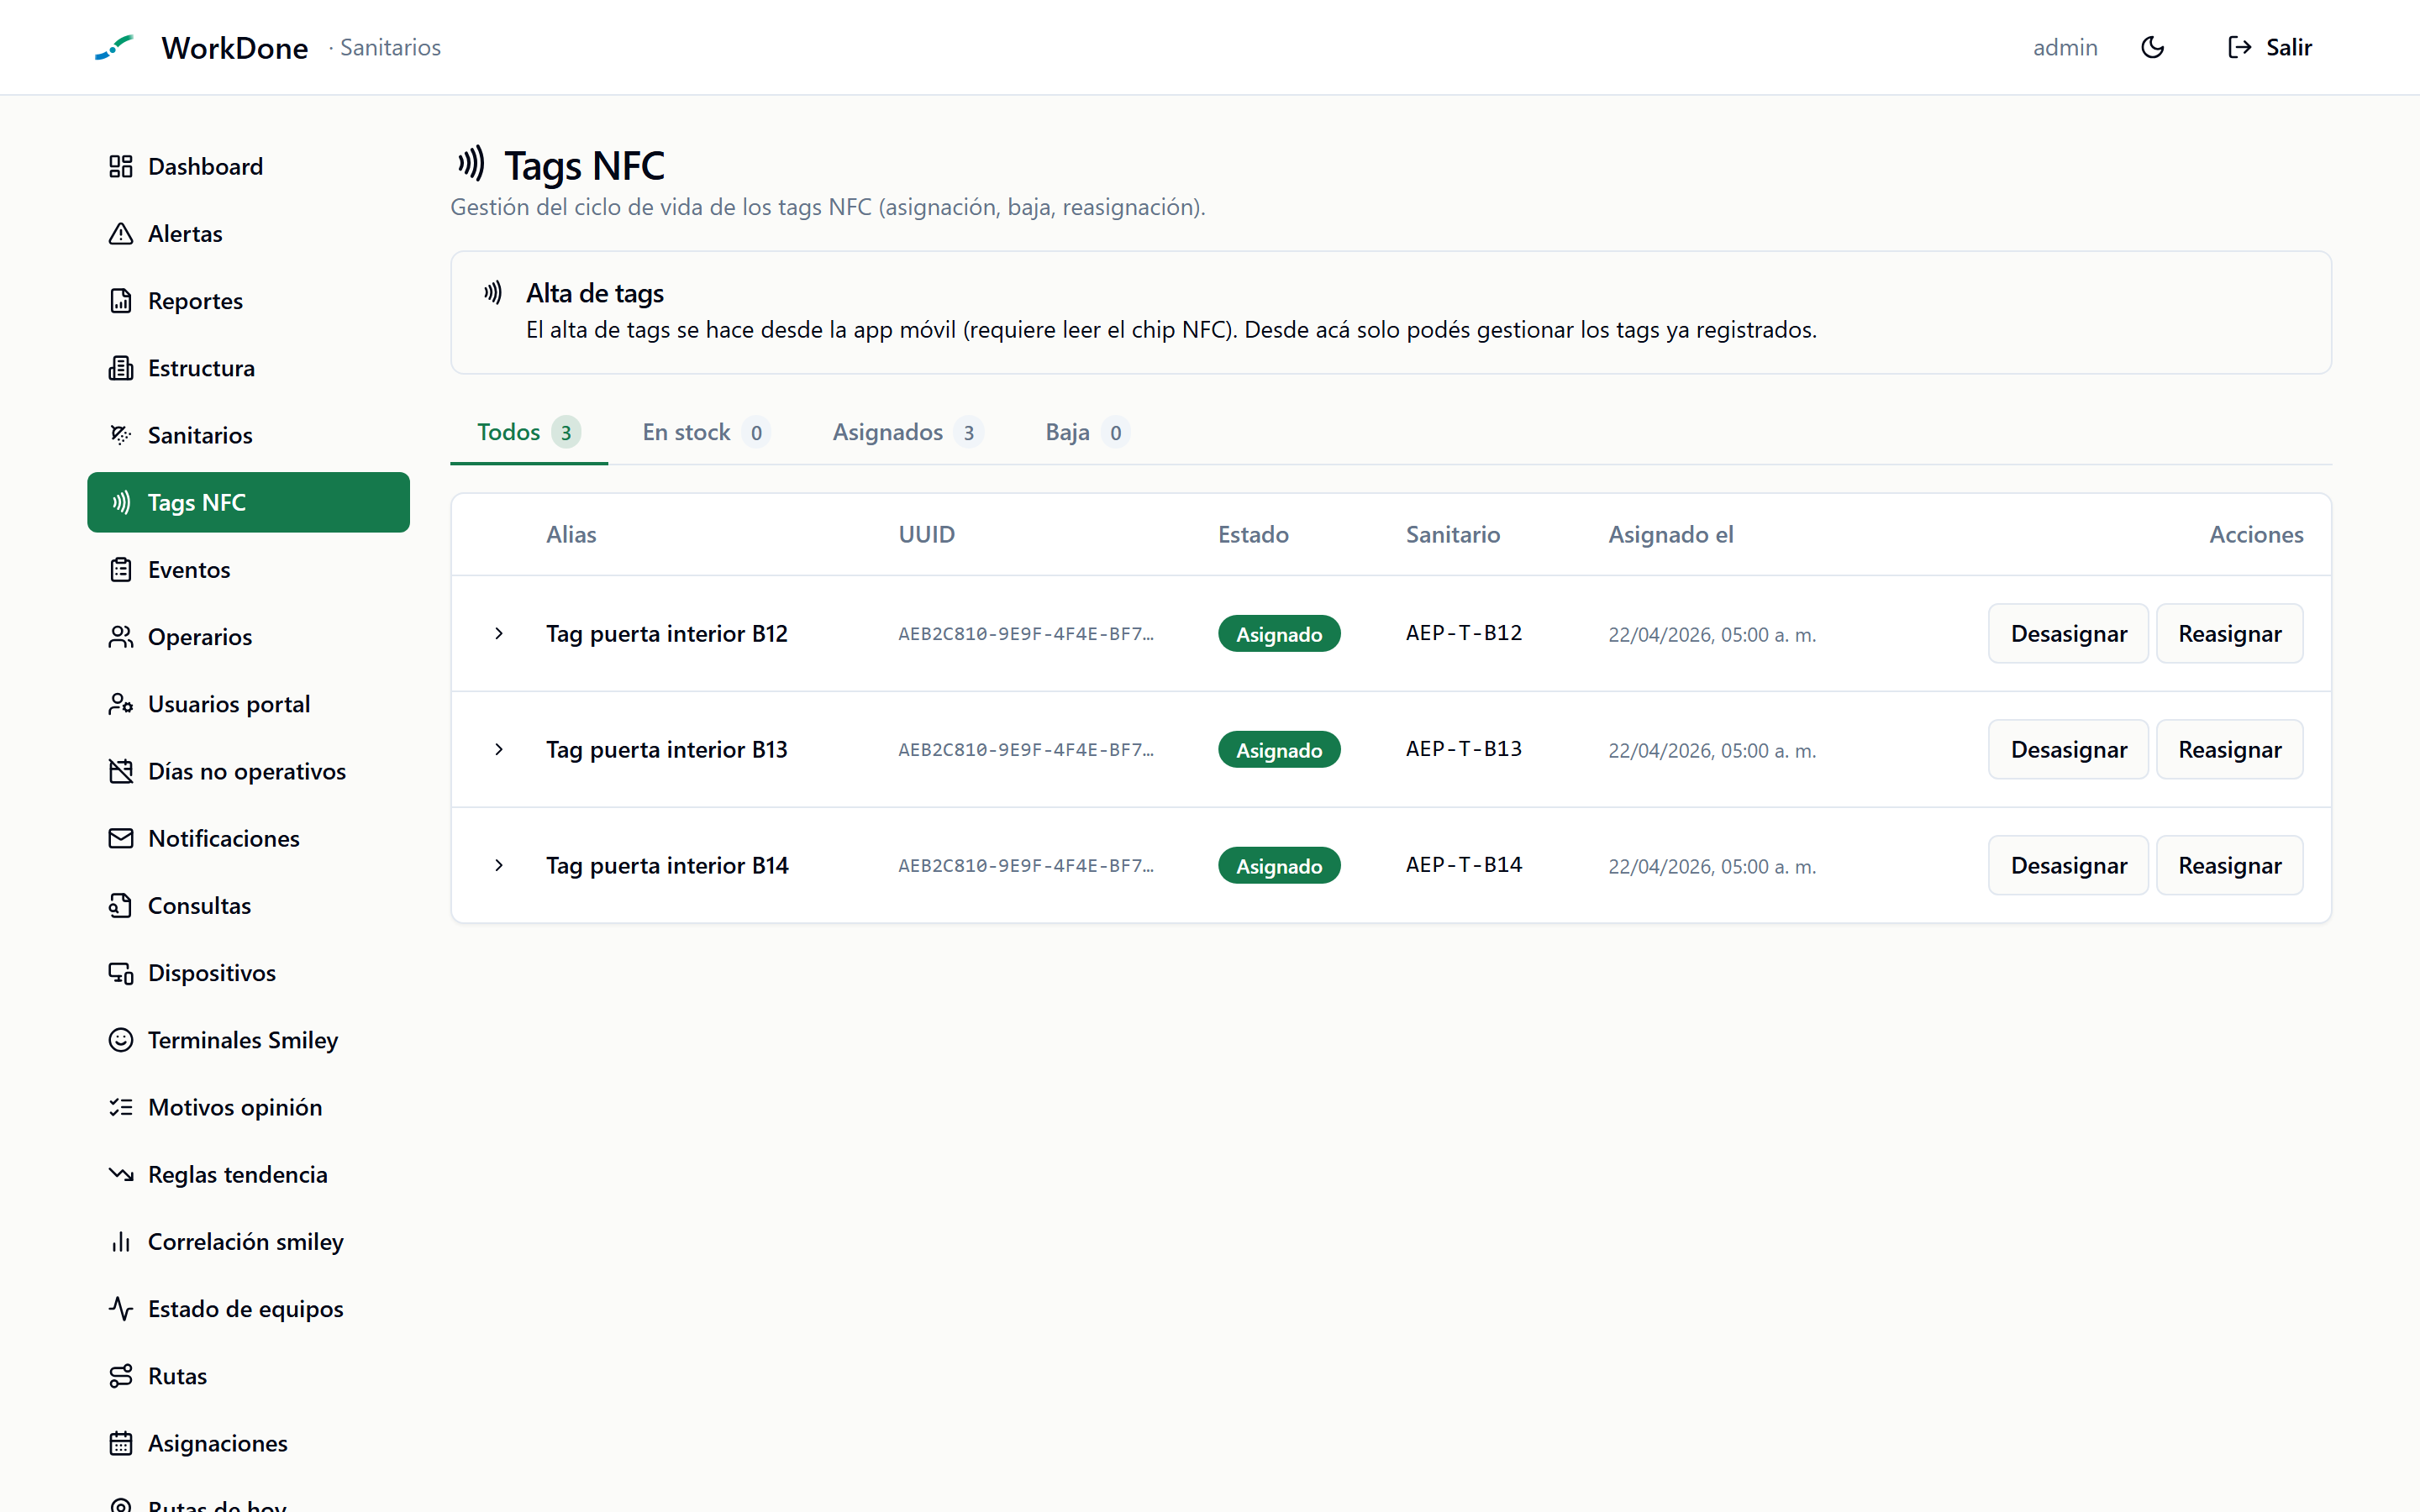This screenshot has width=2420, height=1512.
Task: Click the Sanitarios breadcrumb in header
Action: (390, 47)
